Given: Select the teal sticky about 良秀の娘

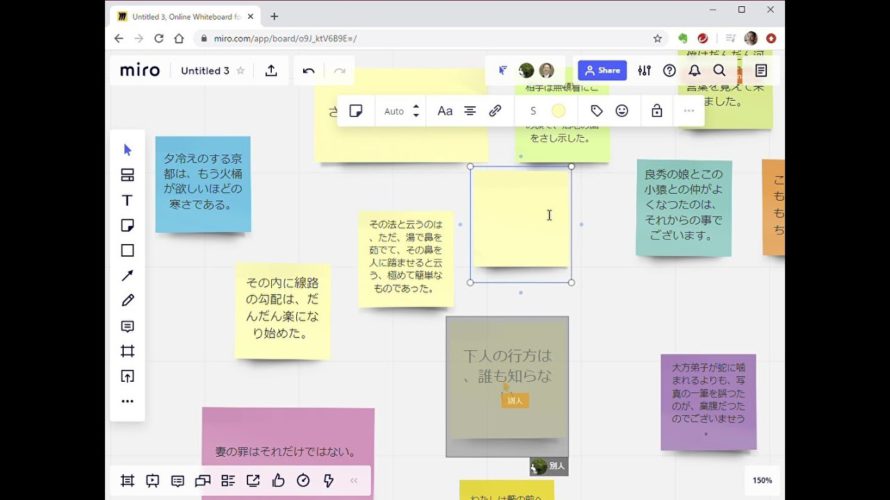Looking at the screenshot, I should [684, 208].
